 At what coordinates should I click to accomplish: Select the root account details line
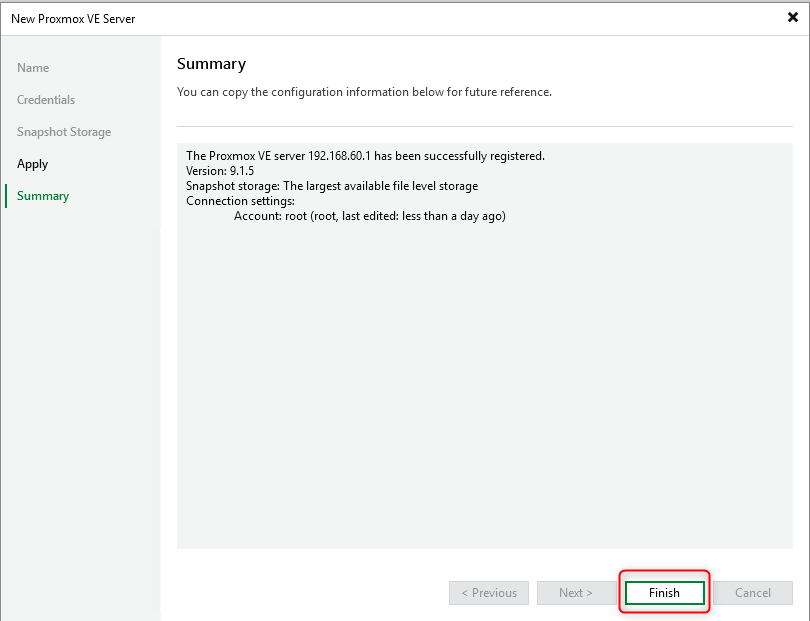365,215
